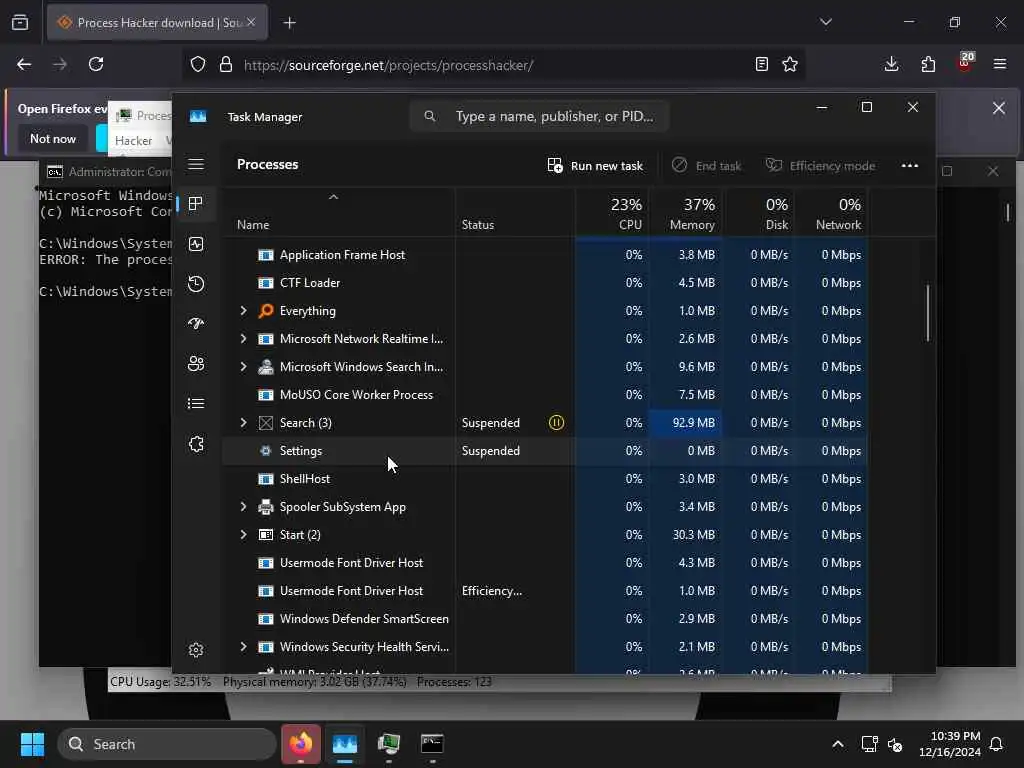Switch to Firefox from taskbar

301,744
